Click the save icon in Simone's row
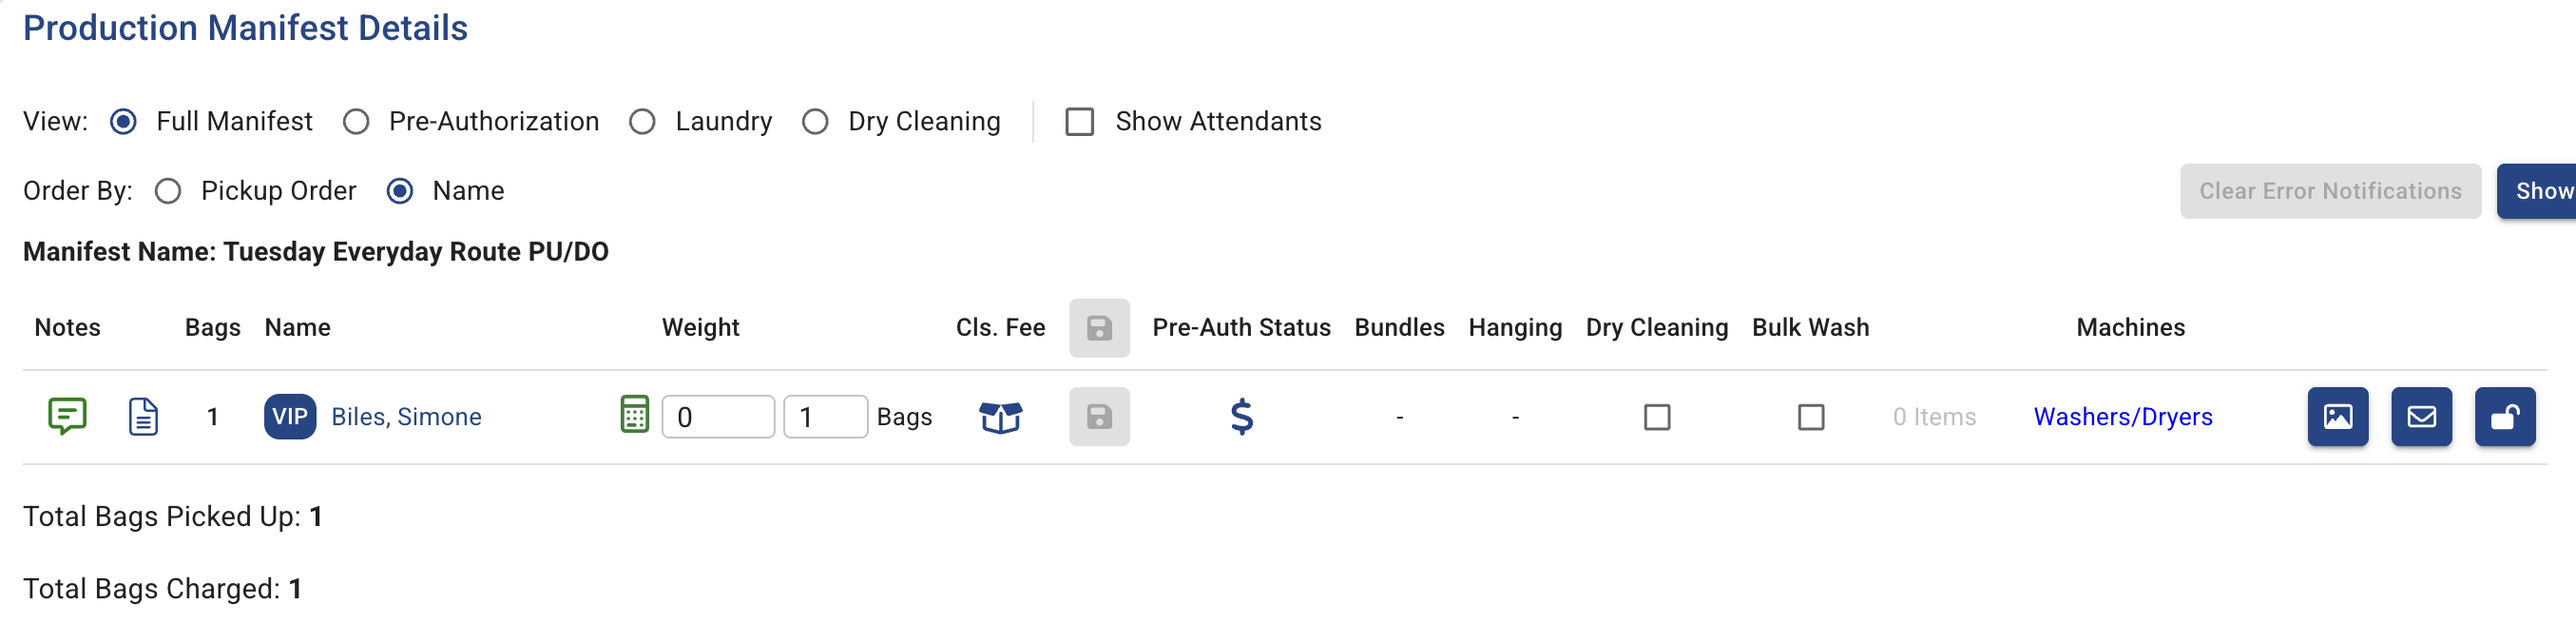Image resolution: width=2576 pixels, height=624 pixels. pyautogui.click(x=1099, y=416)
